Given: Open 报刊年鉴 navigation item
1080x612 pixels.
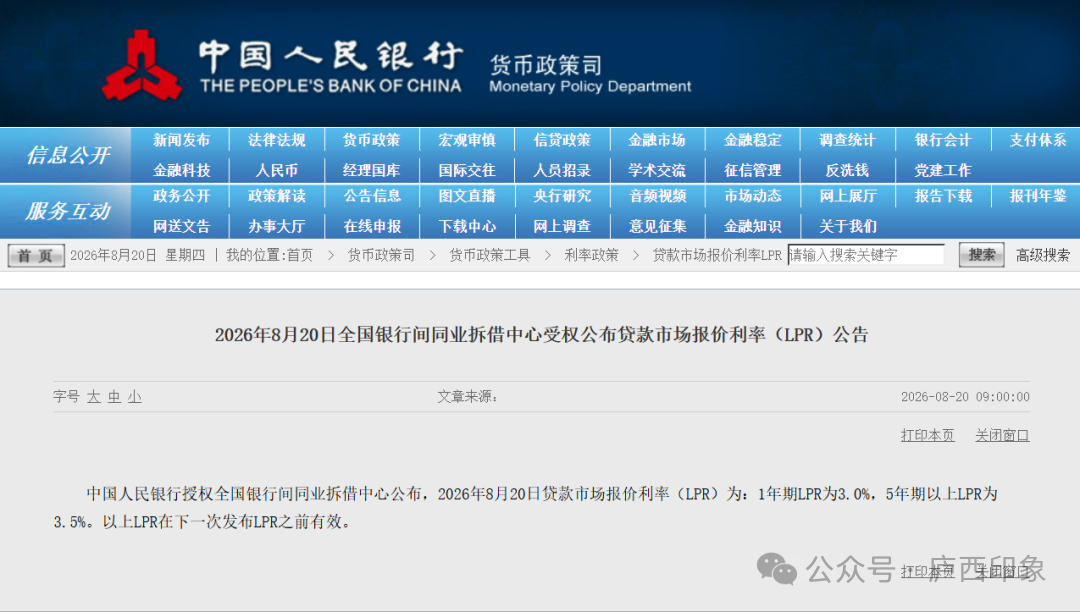Looking at the screenshot, I should 1038,196.
